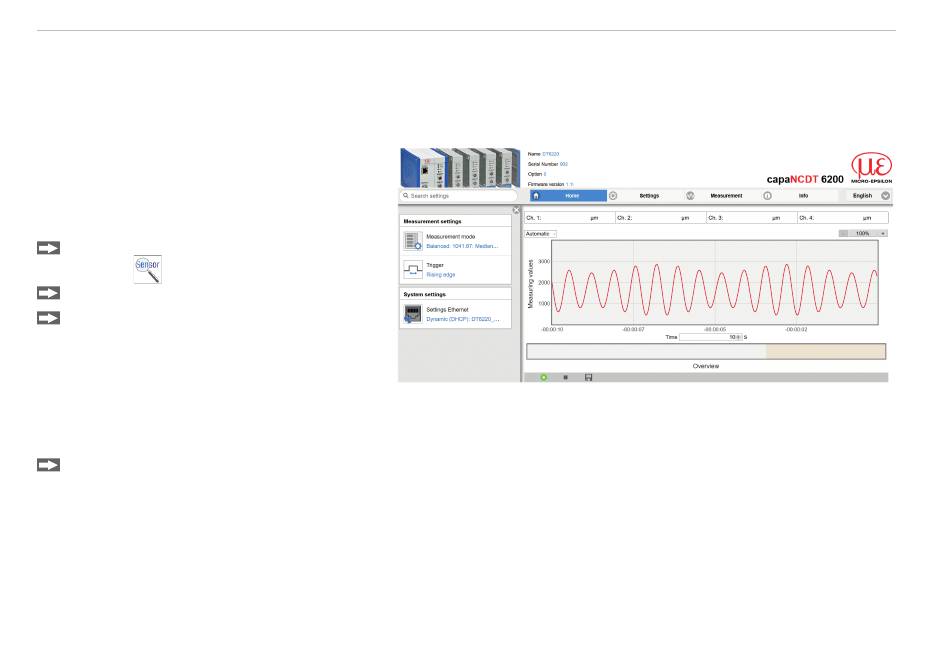Click the plus button beside 100% zoom
Screen dimensions: 950x665
coord(883,233)
